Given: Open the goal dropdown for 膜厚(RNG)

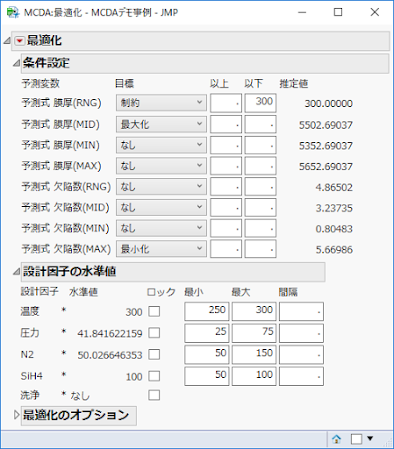Looking at the screenshot, I should tap(161, 103).
